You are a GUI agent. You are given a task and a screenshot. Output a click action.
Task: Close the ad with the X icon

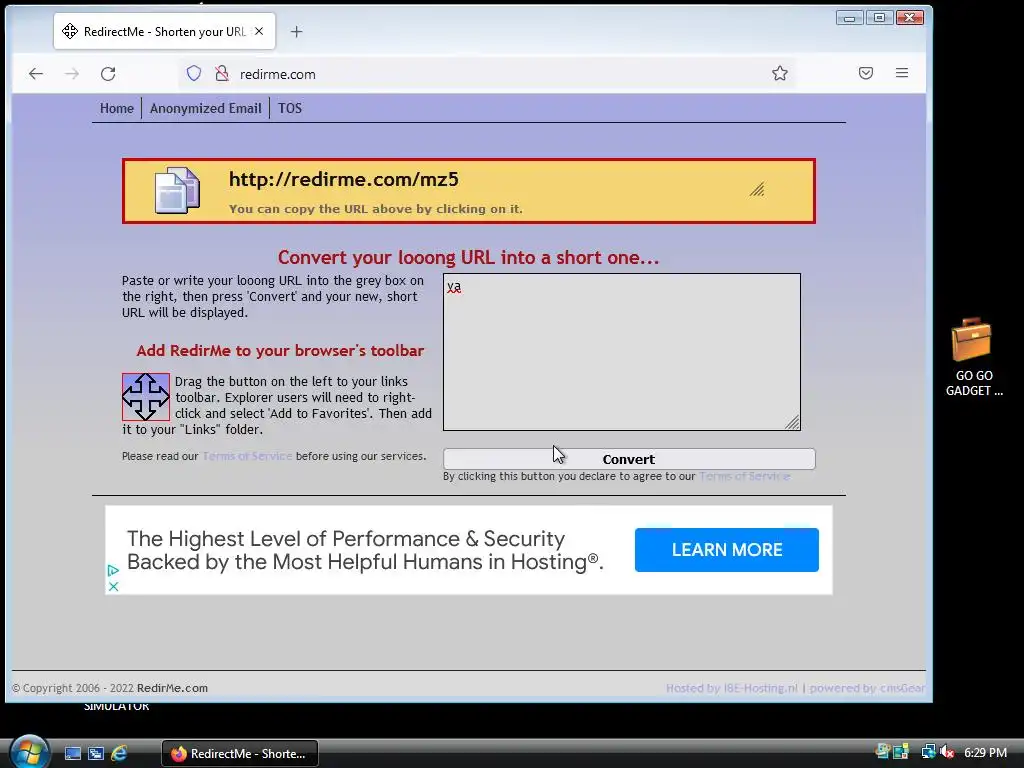pyautogui.click(x=113, y=586)
